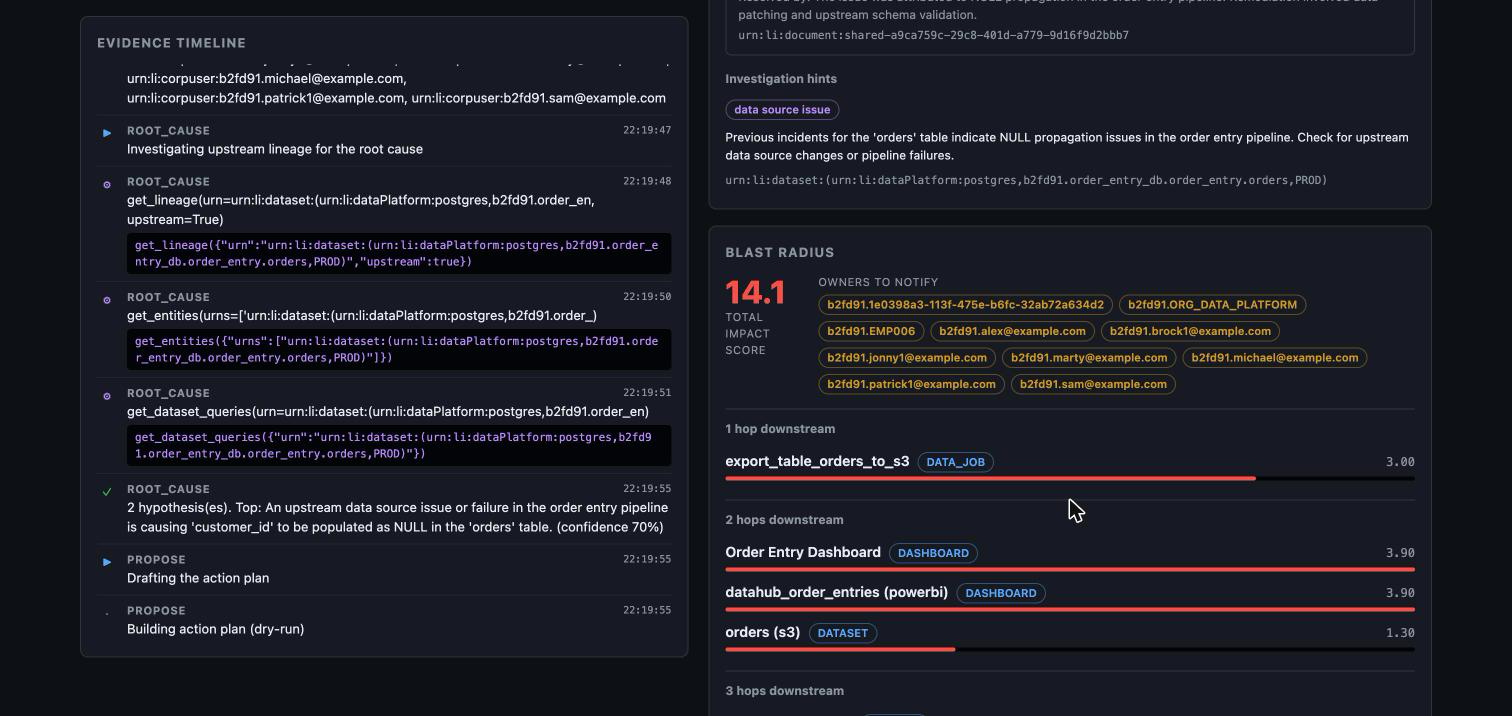Open the get_dataset_queries JSON code block
Image resolution: width=1512 pixels, height=716 pixels.
pyautogui.click(x=399, y=446)
